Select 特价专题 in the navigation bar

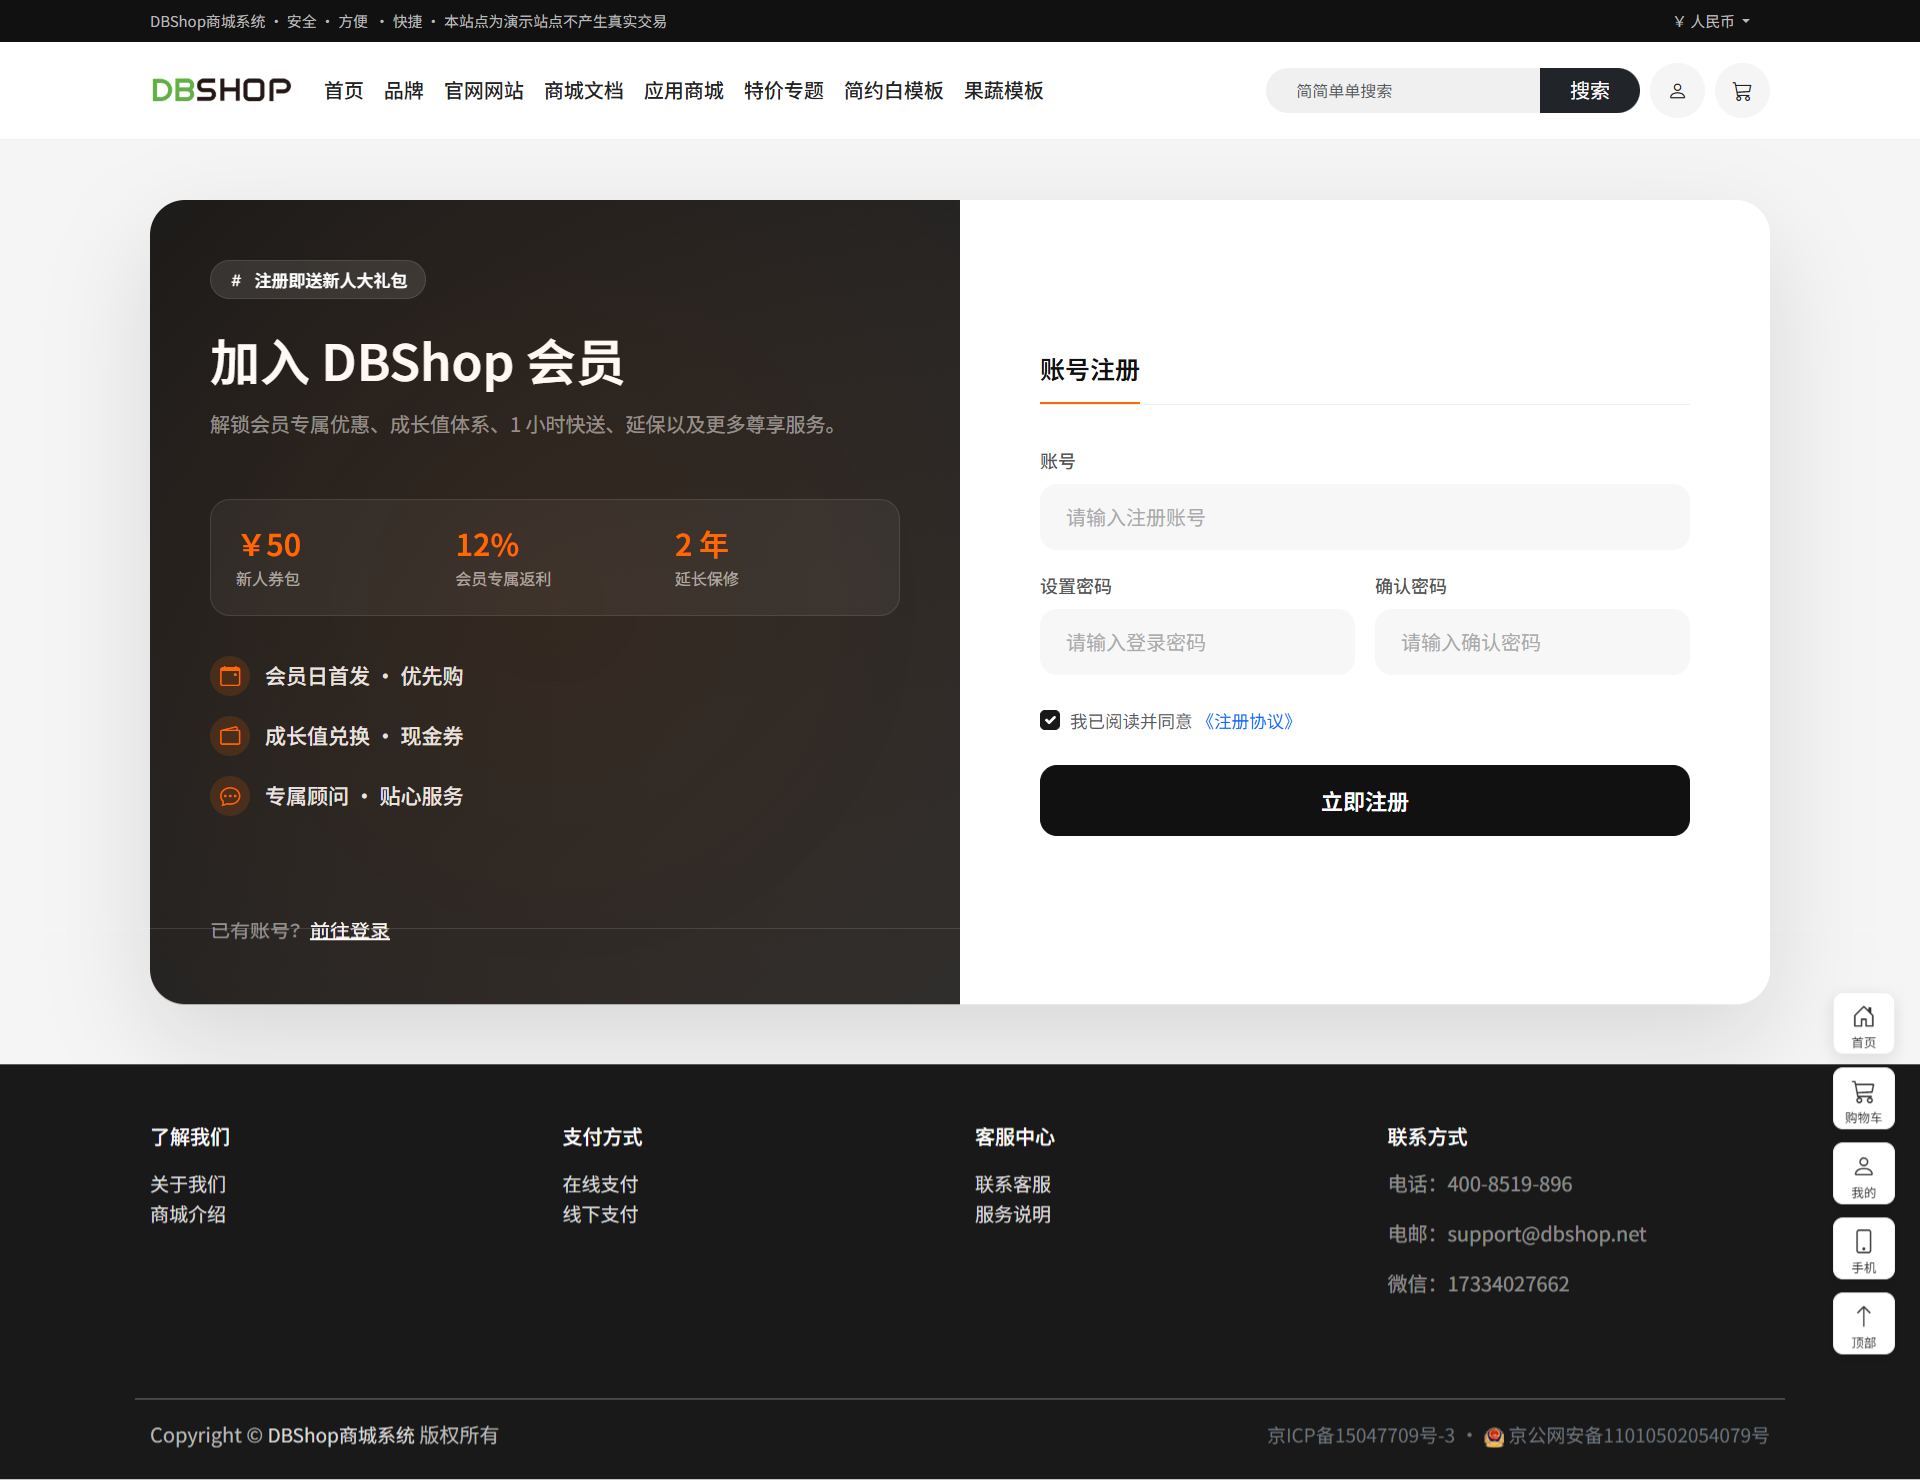783,91
